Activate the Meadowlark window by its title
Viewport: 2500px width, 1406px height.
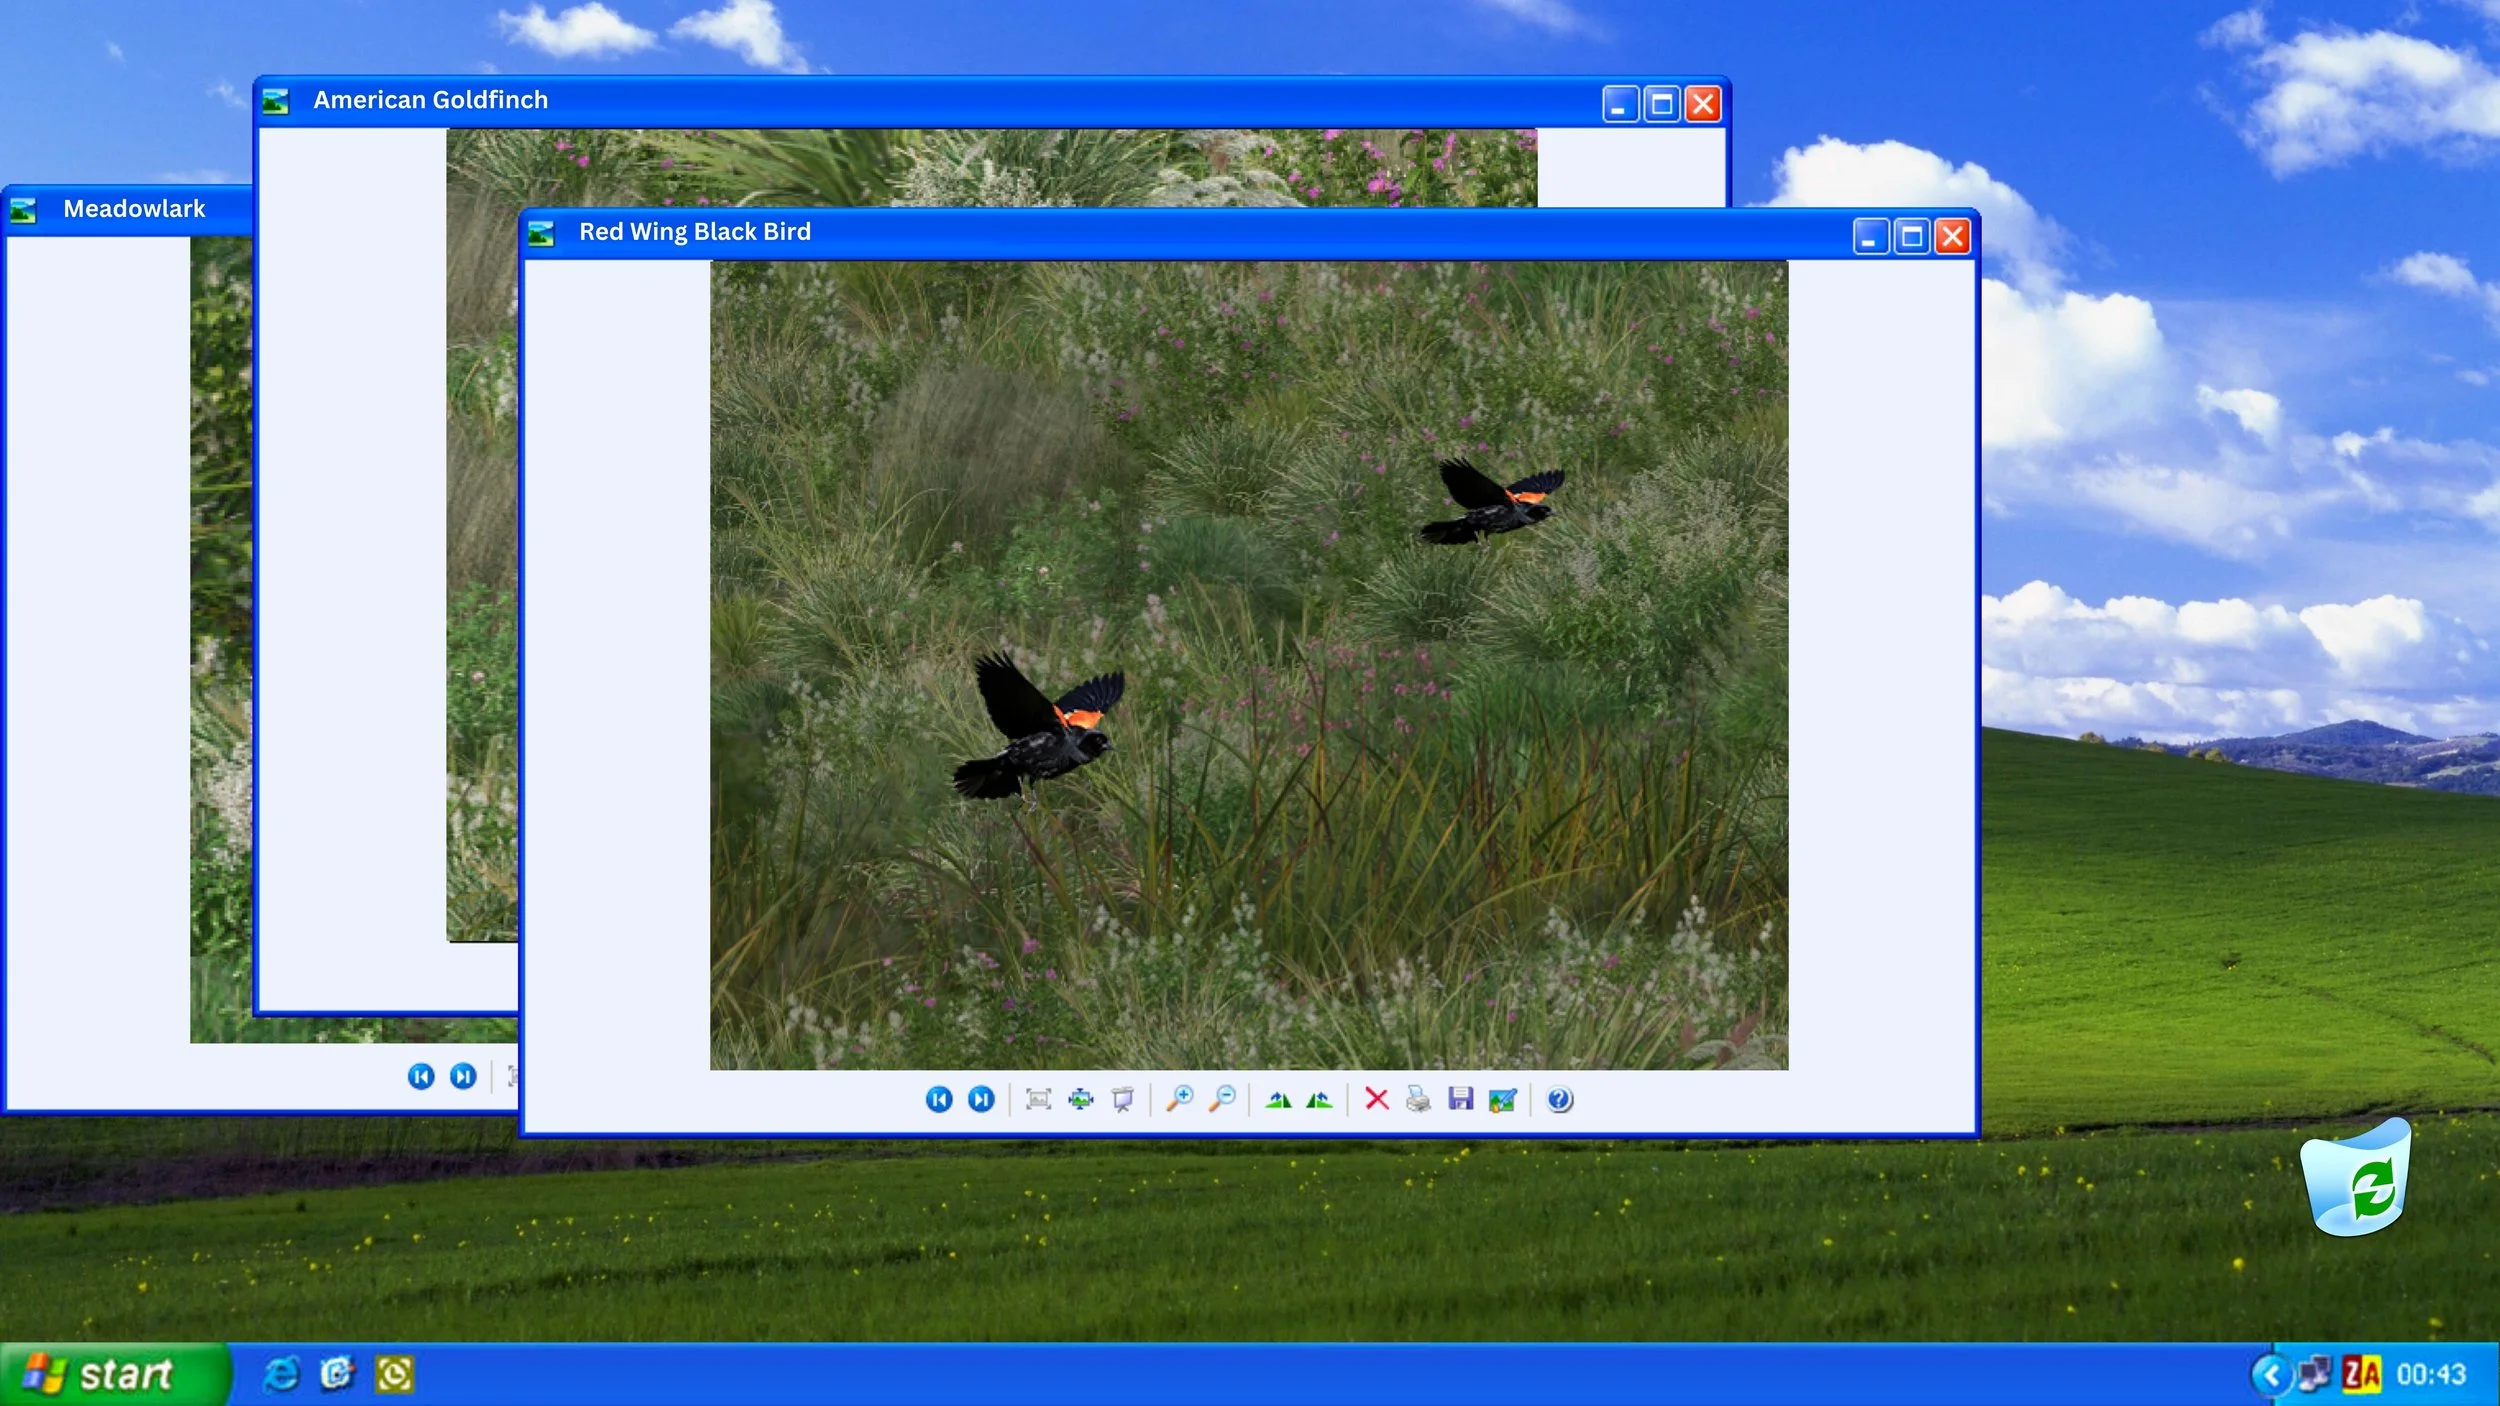point(134,209)
